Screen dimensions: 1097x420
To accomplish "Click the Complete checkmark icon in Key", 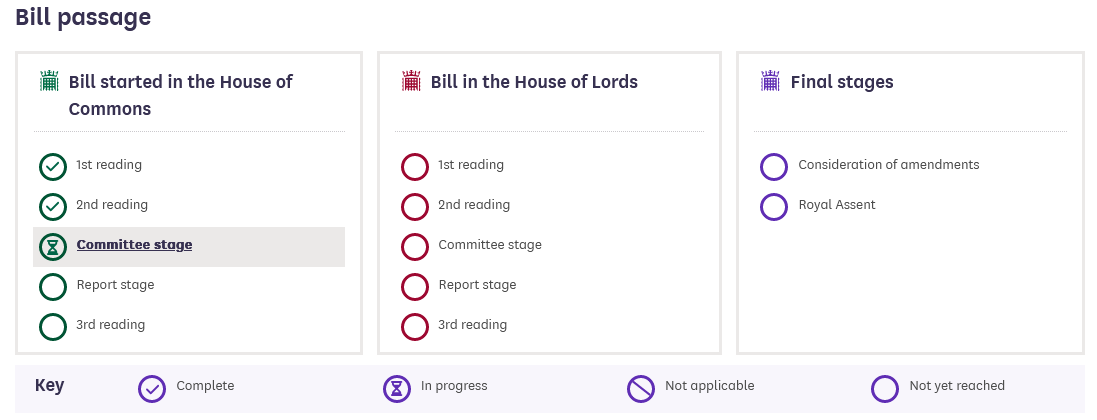I will (x=151, y=388).
